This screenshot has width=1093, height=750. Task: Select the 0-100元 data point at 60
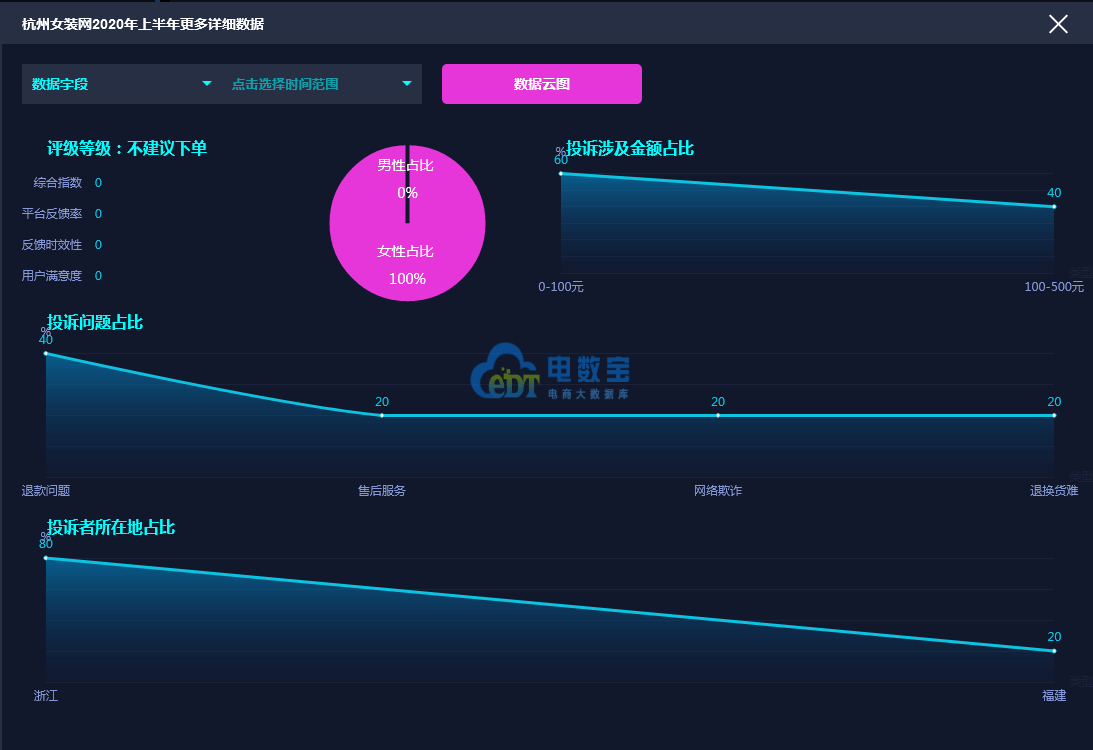[561, 174]
